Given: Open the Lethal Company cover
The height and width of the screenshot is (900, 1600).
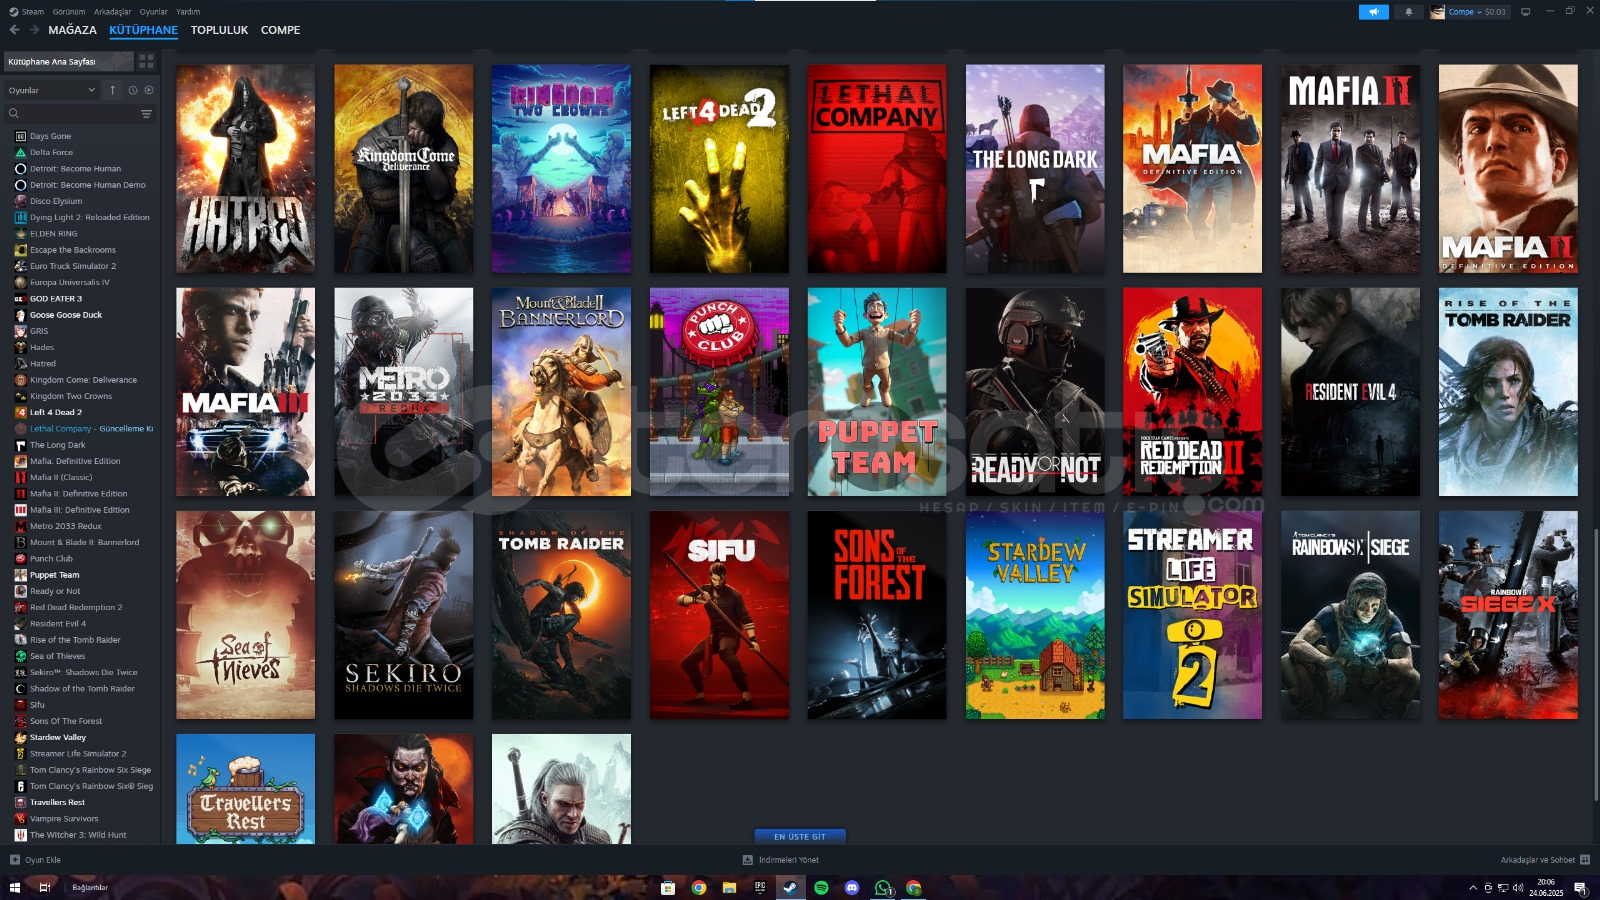Looking at the screenshot, I should point(877,169).
